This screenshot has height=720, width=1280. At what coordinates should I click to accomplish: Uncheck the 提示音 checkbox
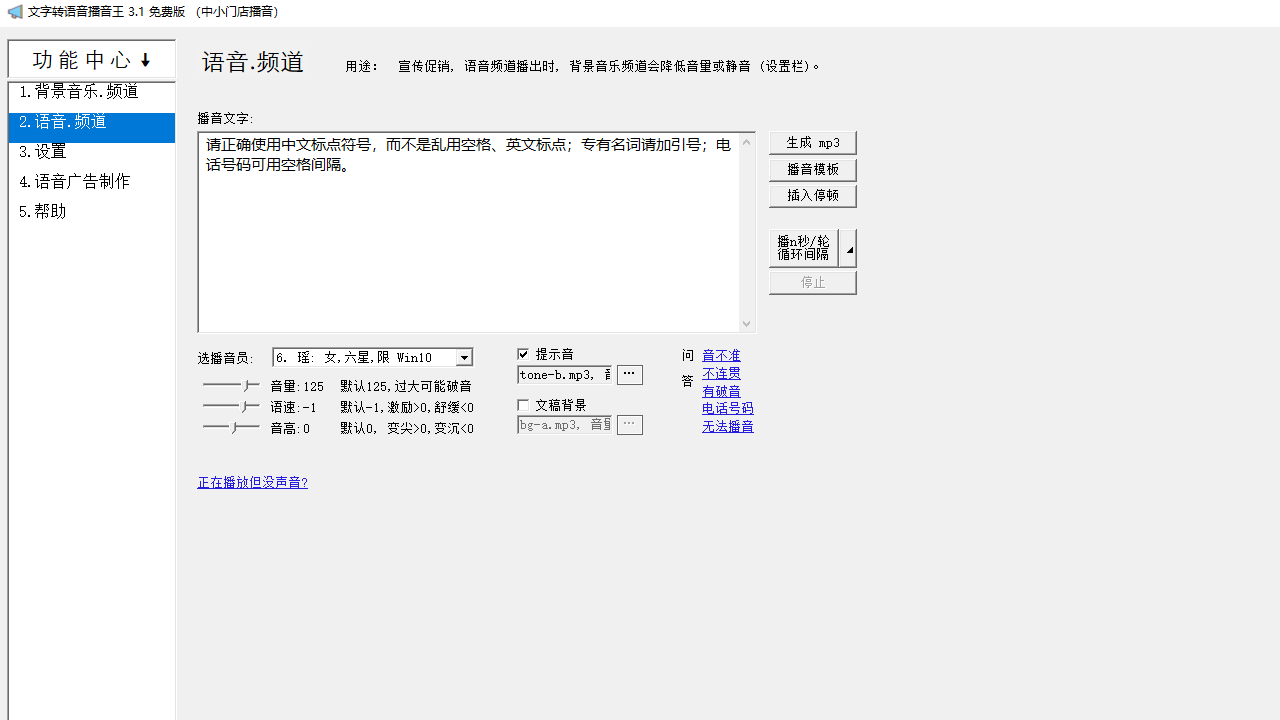click(x=523, y=353)
